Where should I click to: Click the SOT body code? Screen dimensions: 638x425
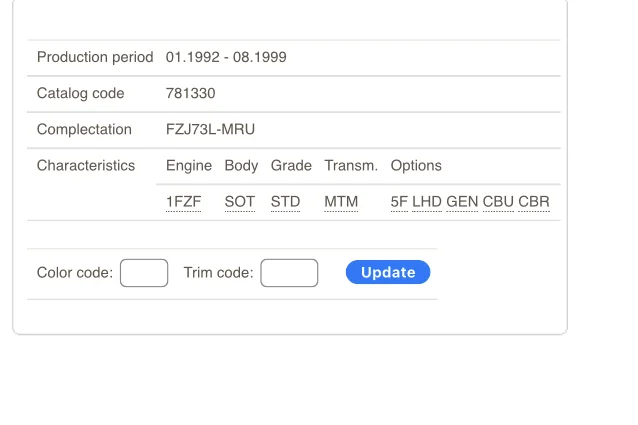pos(239,202)
